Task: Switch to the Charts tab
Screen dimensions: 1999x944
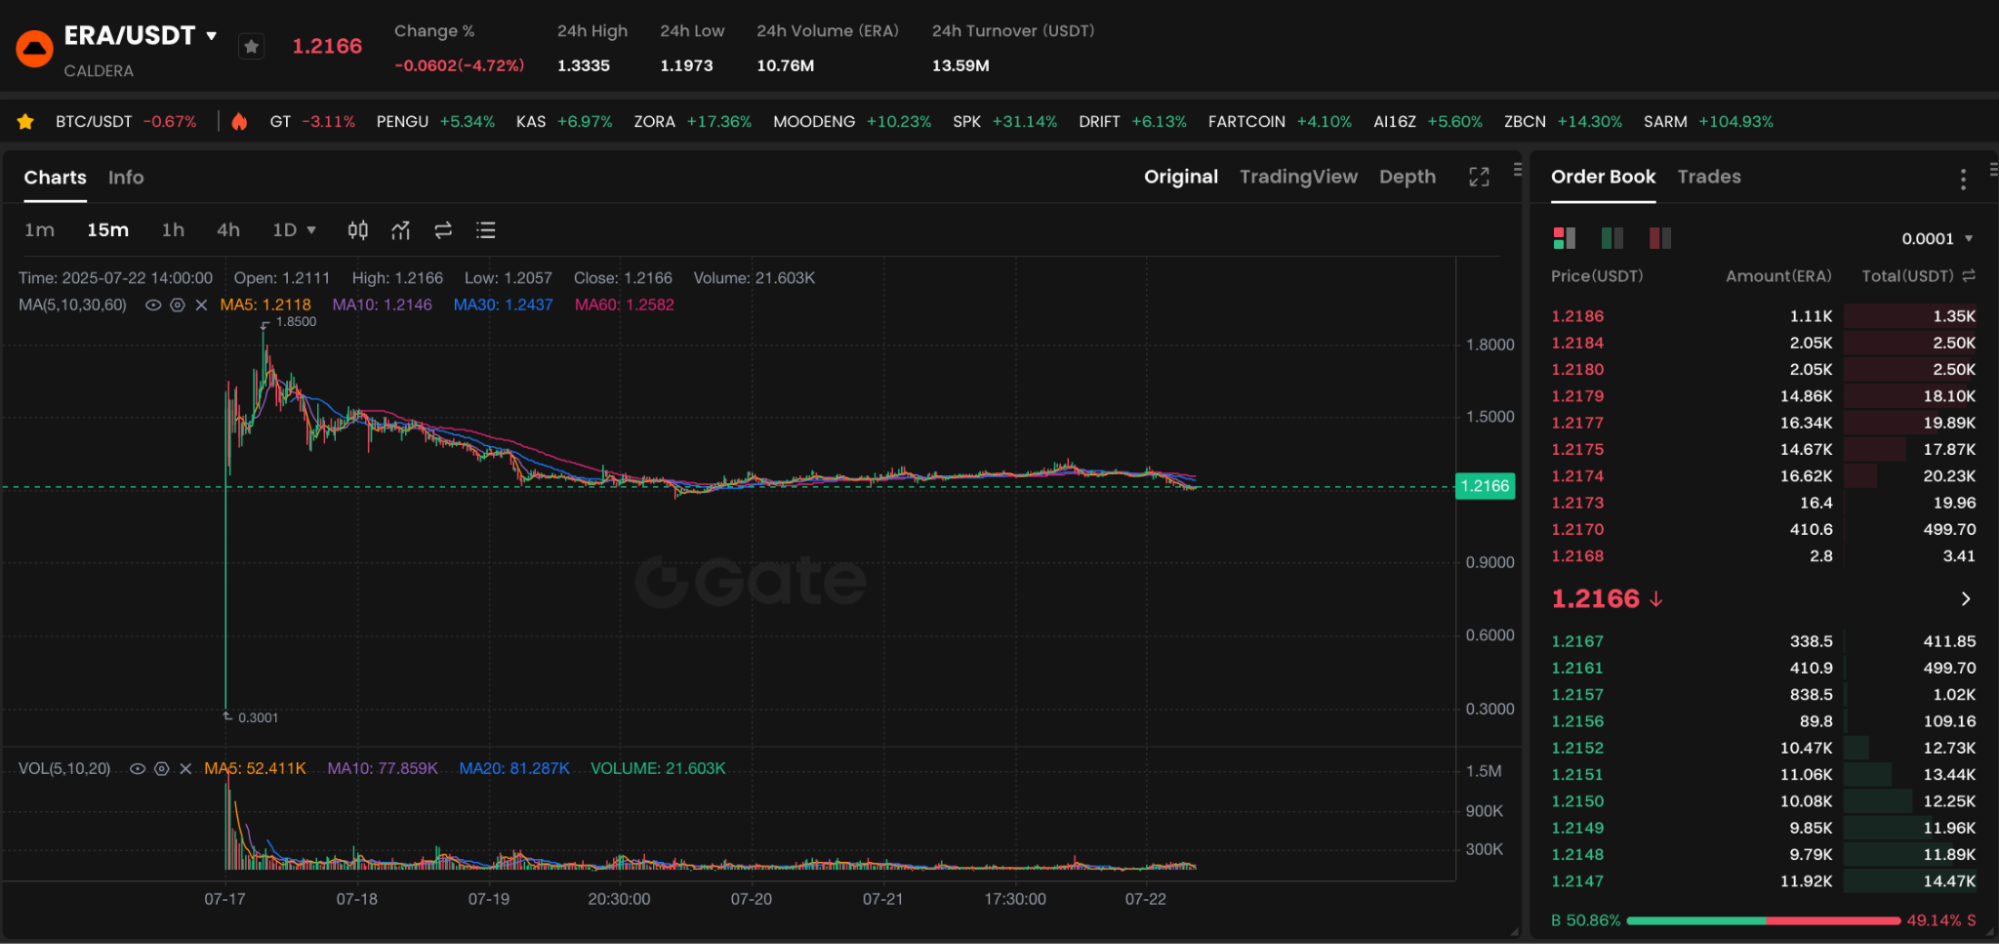Action: point(55,177)
